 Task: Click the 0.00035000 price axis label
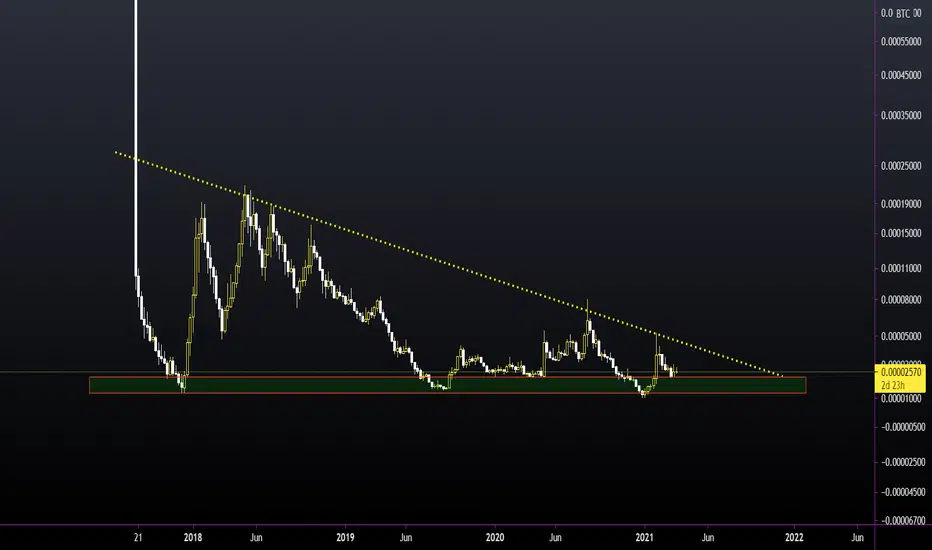tap(901, 115)
